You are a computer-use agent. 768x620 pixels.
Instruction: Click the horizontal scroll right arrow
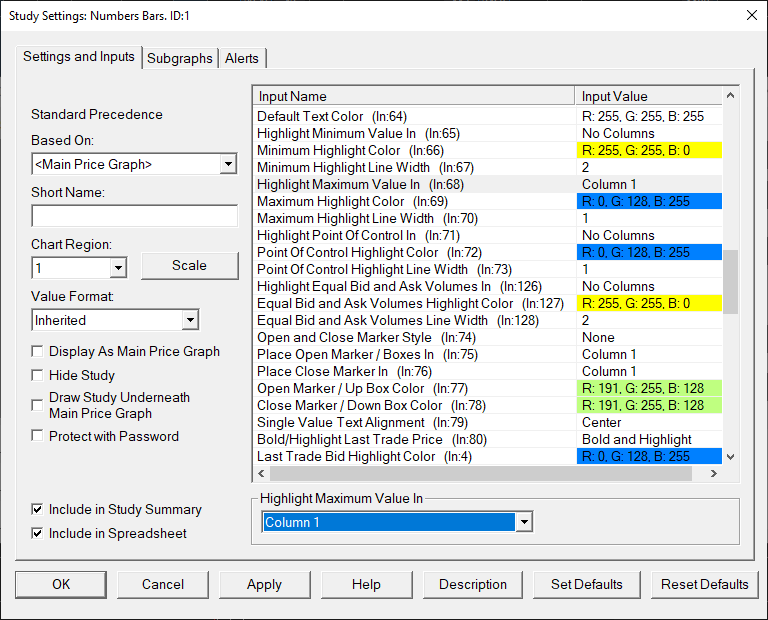click(714, 473)
